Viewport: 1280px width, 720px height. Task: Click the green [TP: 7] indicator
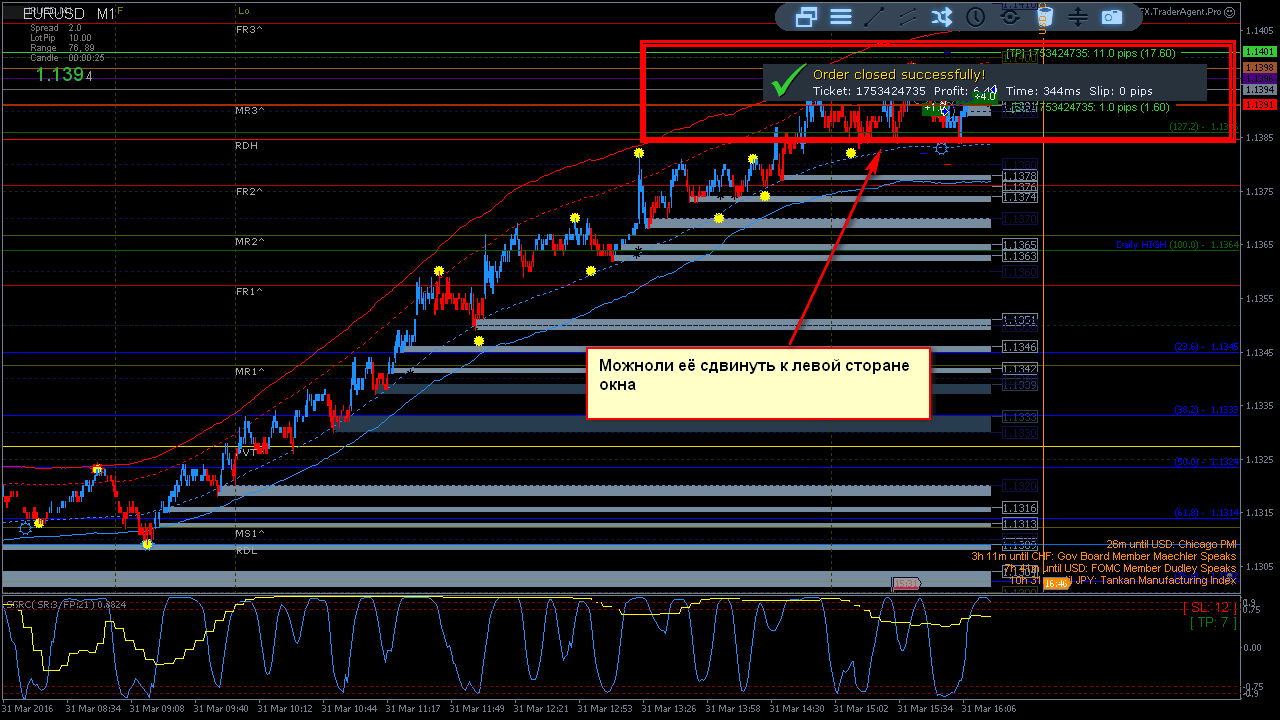tap(1213, 623)
